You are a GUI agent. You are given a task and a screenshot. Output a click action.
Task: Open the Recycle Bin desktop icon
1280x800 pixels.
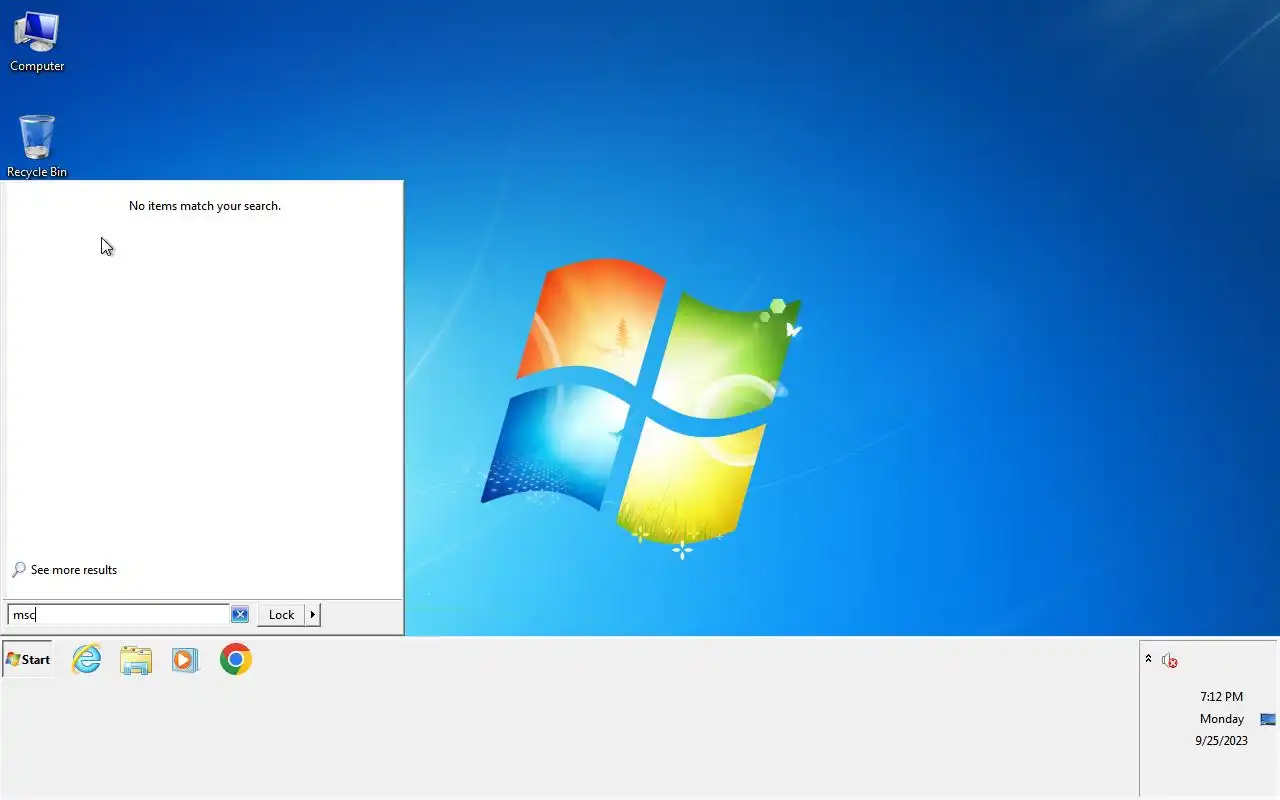[37, 146]
